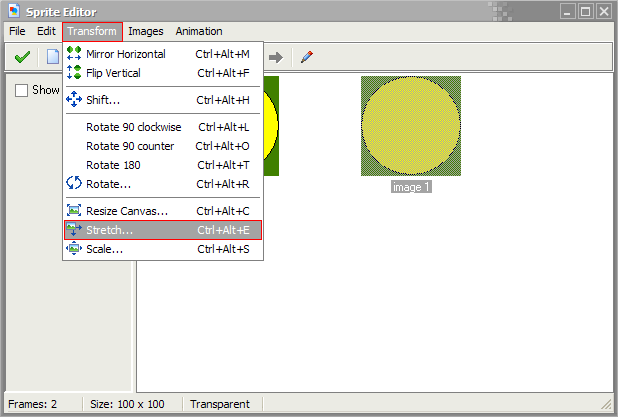Image resolution: width=618 pixels, height=417 pixels.
Task: Click the Shift arrows menu icon
Action: [x=74, y=100]
